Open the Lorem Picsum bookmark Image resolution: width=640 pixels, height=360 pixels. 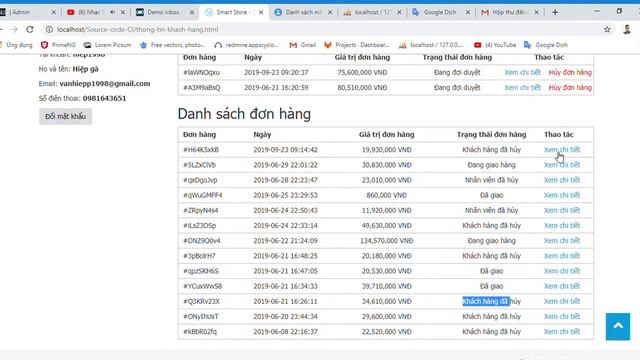point(107,45)
